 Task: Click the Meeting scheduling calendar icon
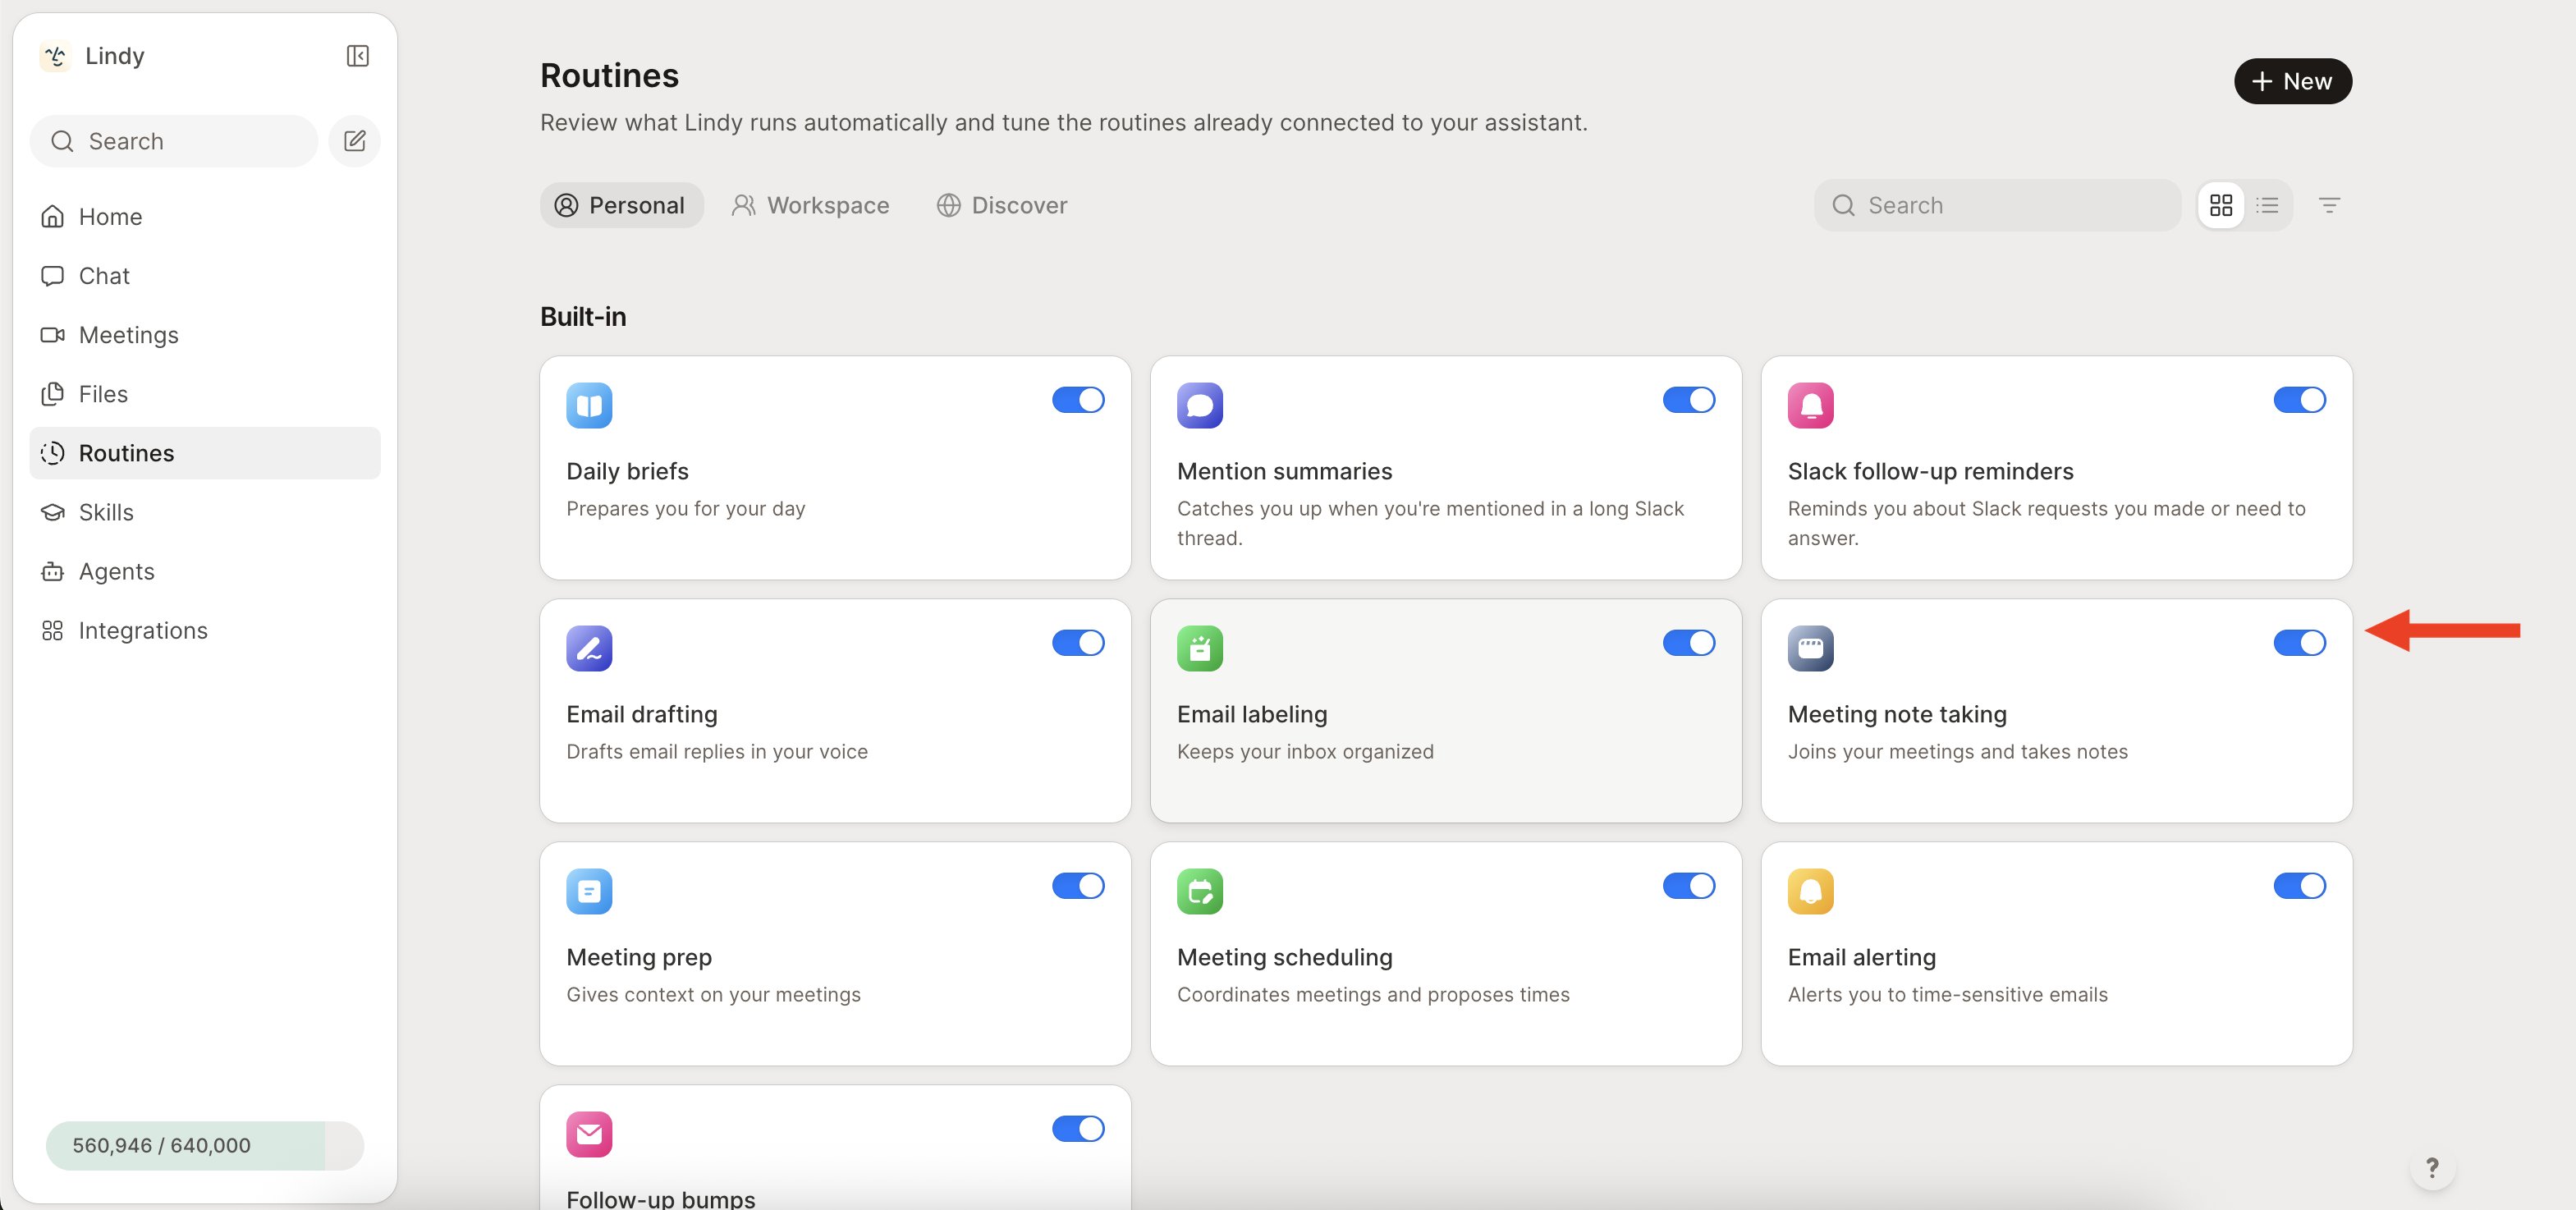pyautogui.click(x=1200, y=891)
